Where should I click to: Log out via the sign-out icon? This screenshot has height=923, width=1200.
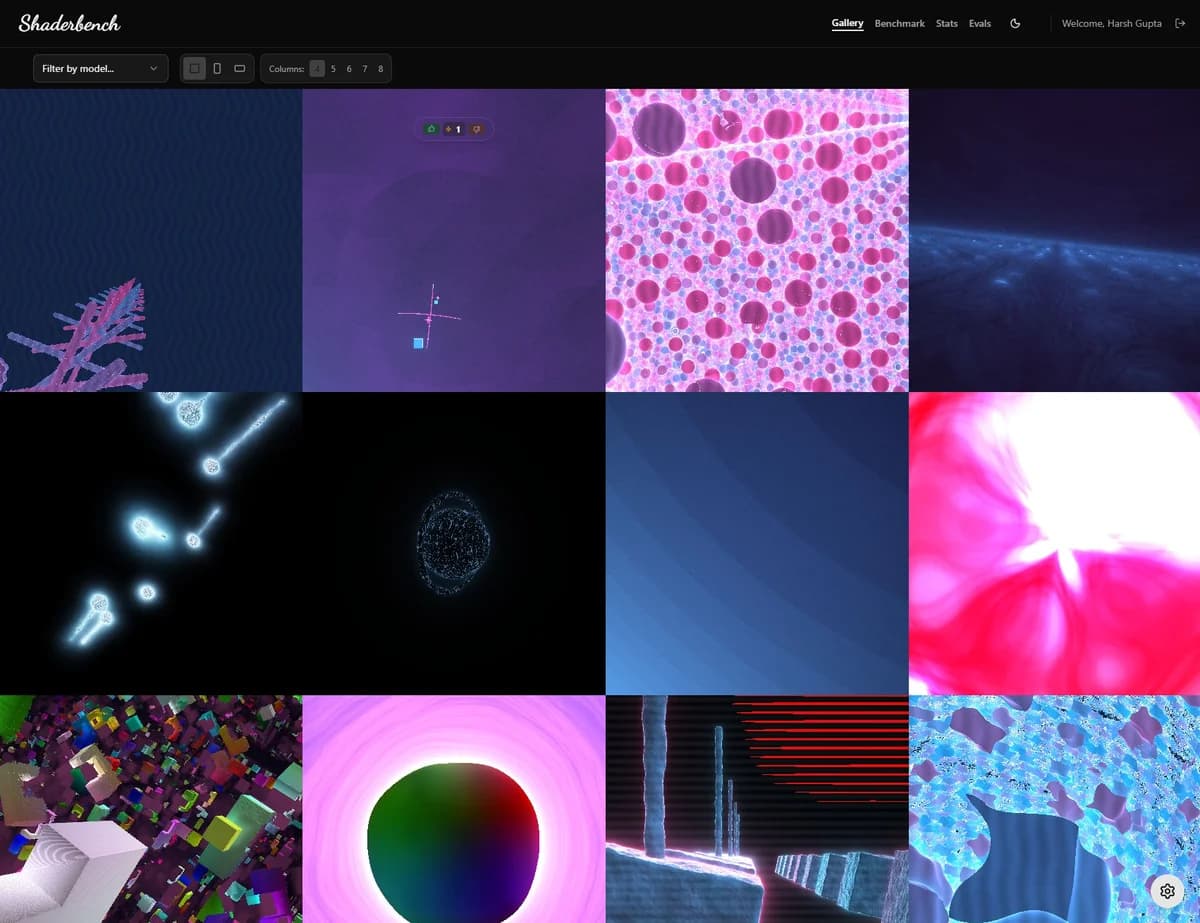coord(1184,23)
